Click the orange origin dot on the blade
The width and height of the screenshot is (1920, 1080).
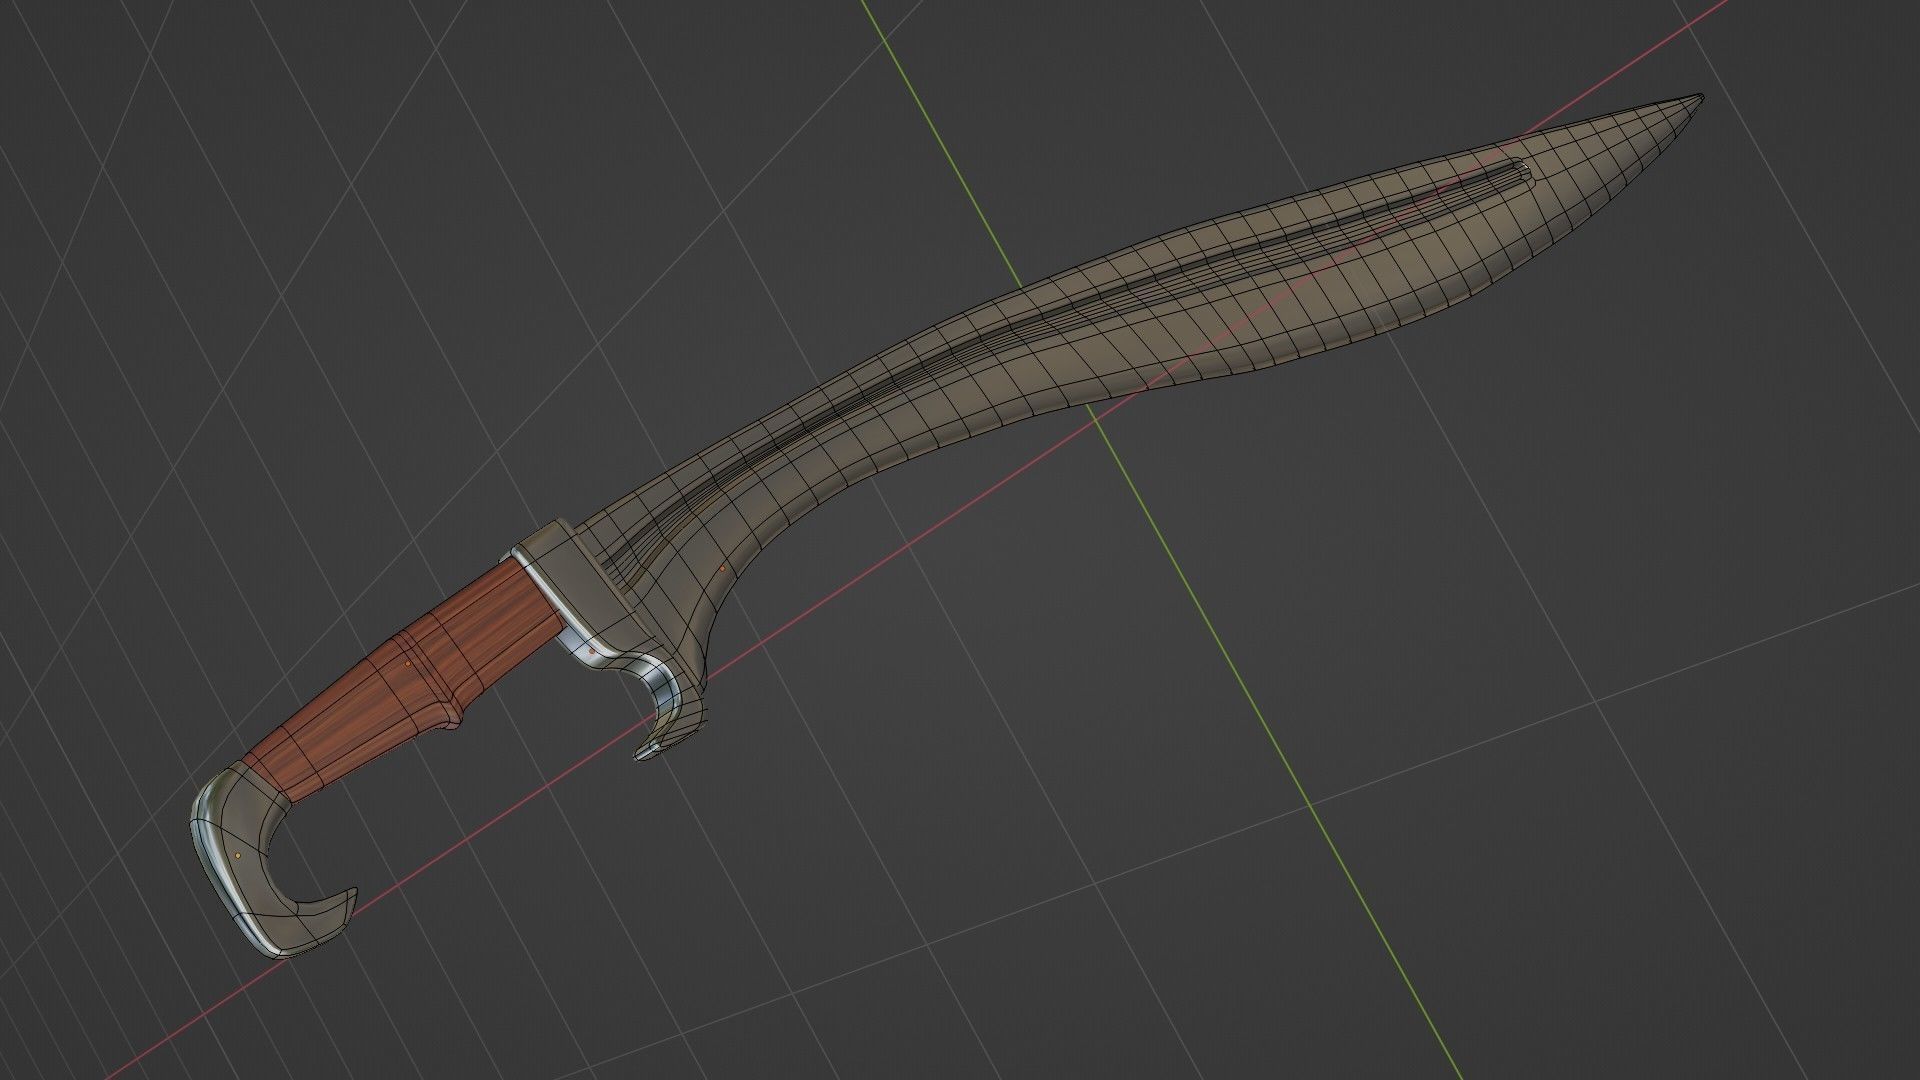tap(723, 568)
